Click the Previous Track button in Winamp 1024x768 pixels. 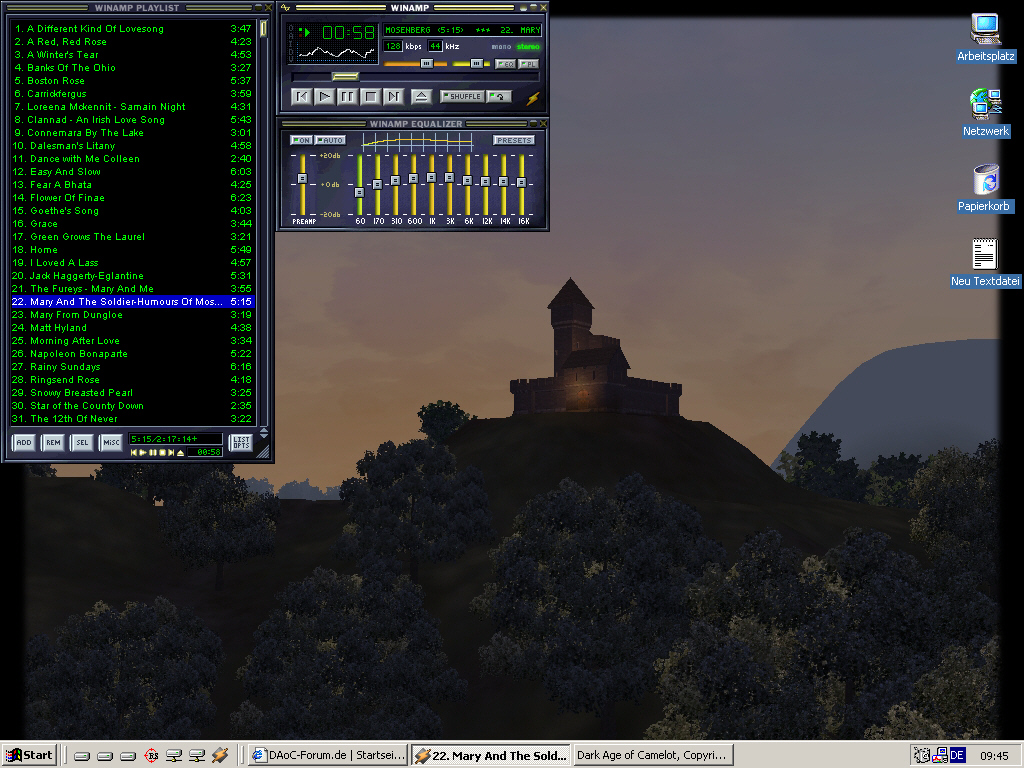[x=301, y=97]
